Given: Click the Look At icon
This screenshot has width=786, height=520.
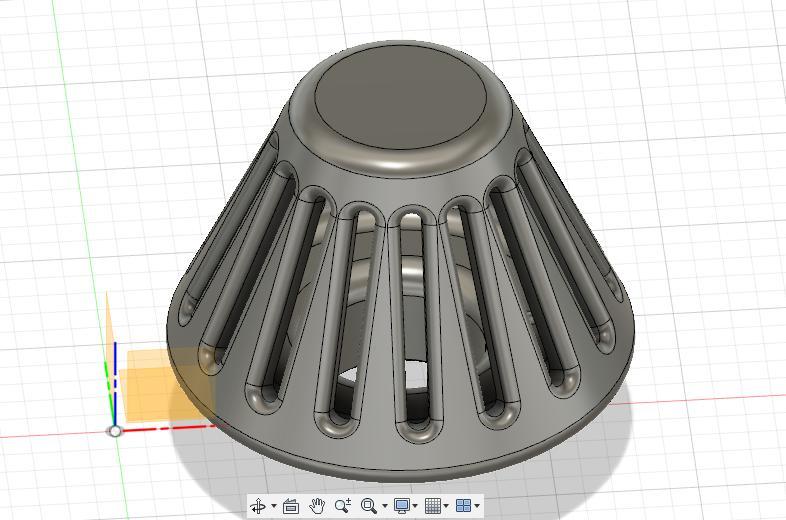Looking at the screenshot, I should tap(291, 506).
